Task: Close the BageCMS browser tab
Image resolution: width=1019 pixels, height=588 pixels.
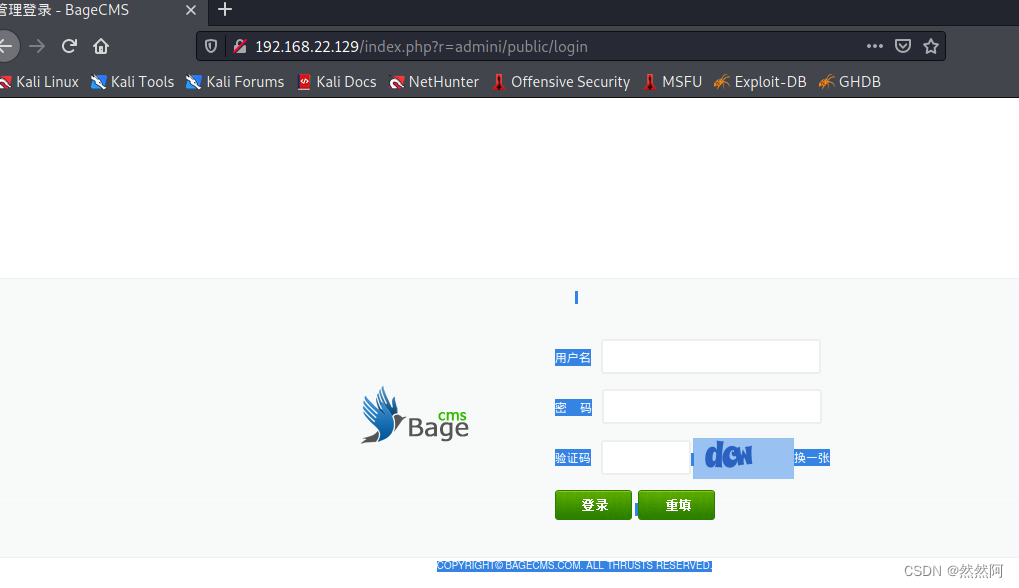Action: 190,10
